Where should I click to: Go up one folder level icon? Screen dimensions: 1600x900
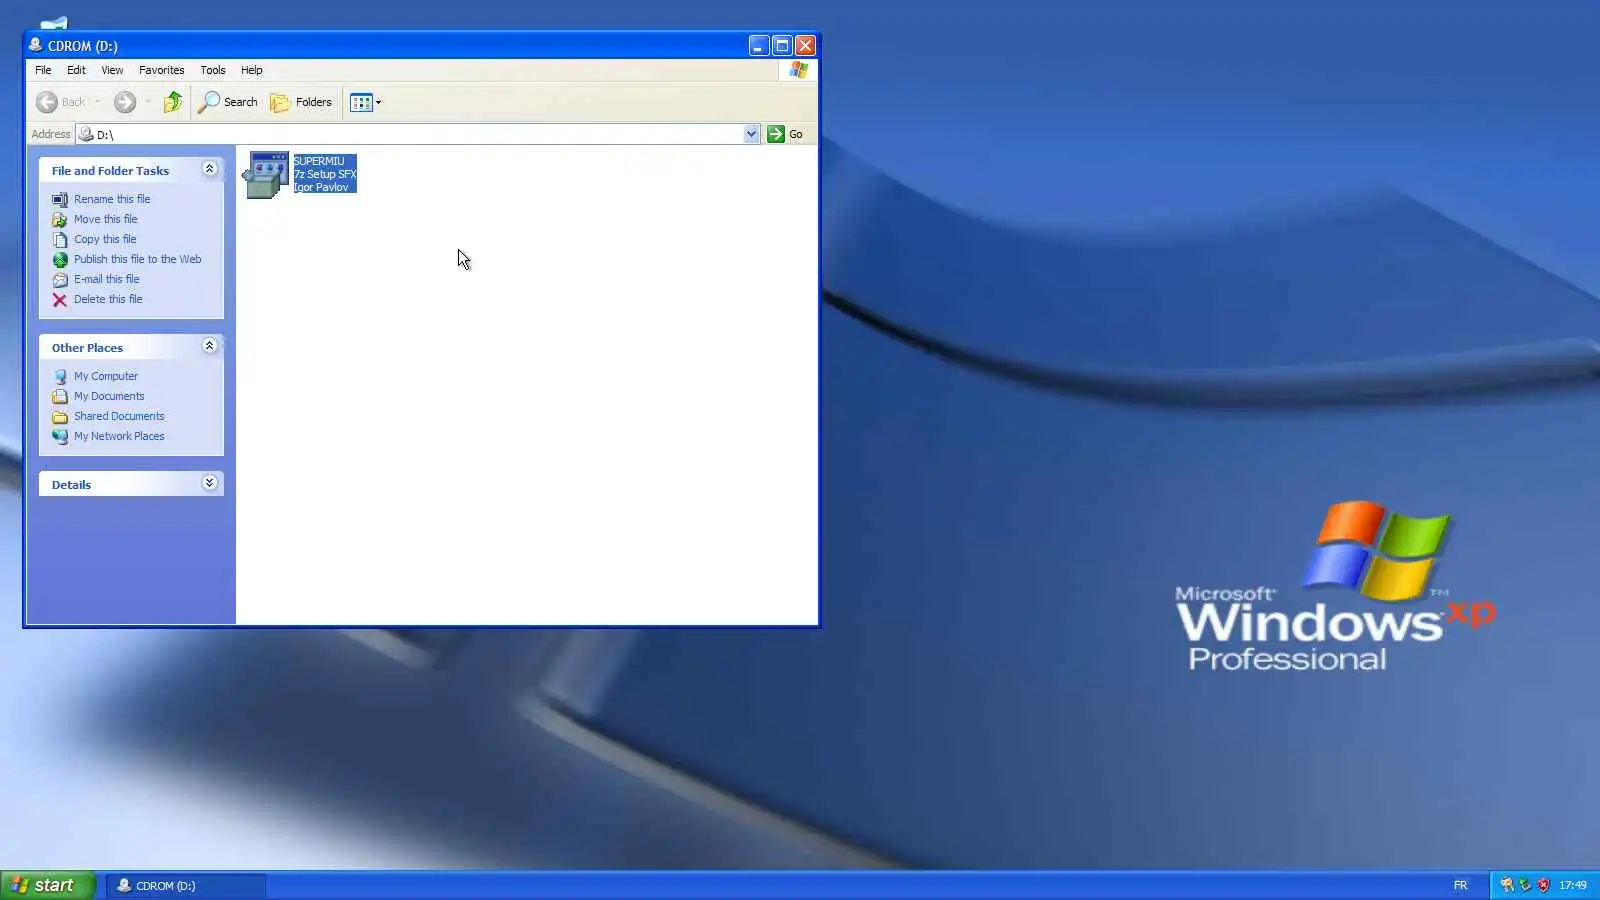[x=173, y=102]
